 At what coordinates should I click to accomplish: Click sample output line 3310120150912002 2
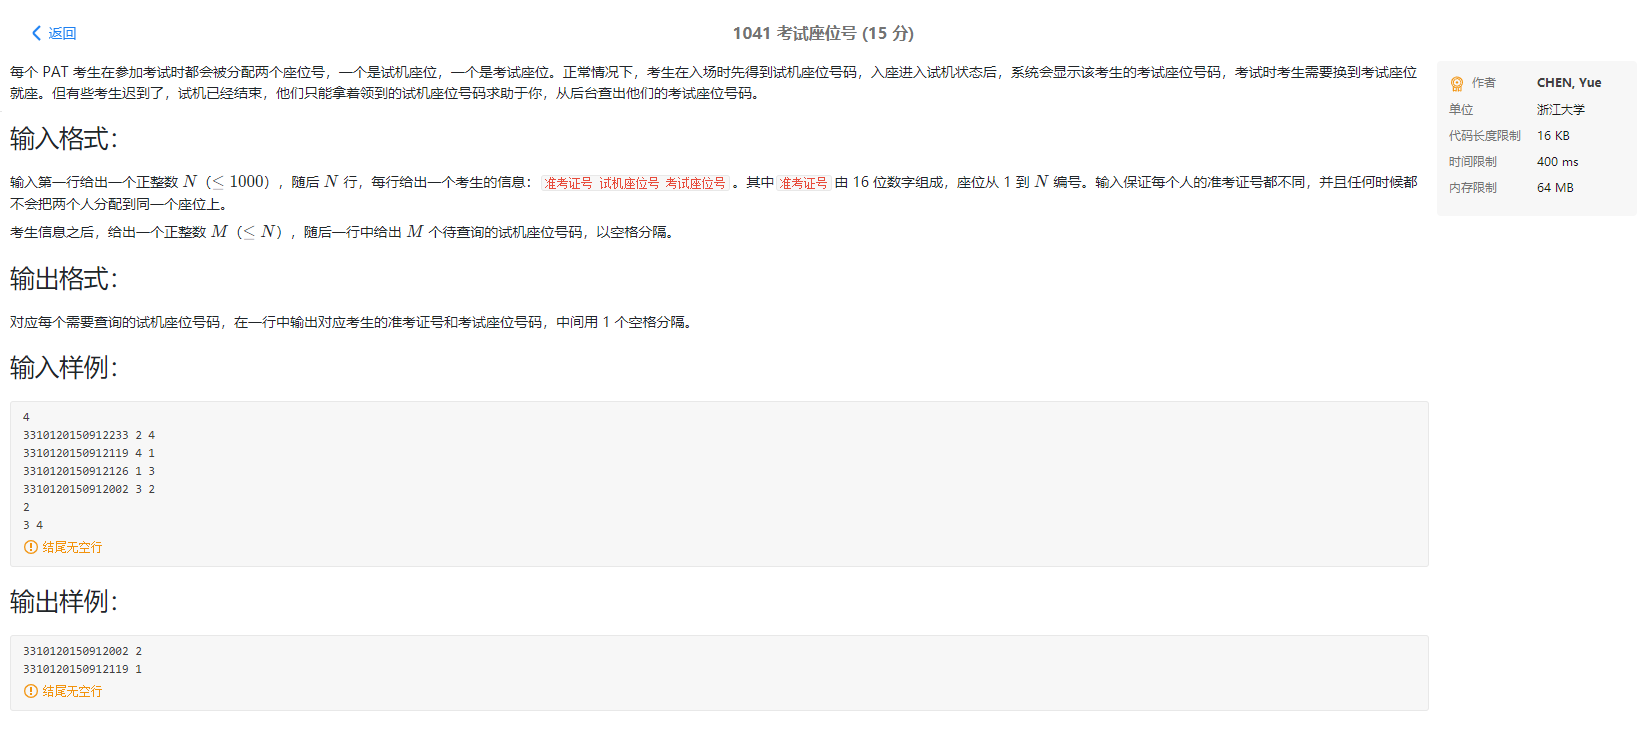click(x=83, y=651)
